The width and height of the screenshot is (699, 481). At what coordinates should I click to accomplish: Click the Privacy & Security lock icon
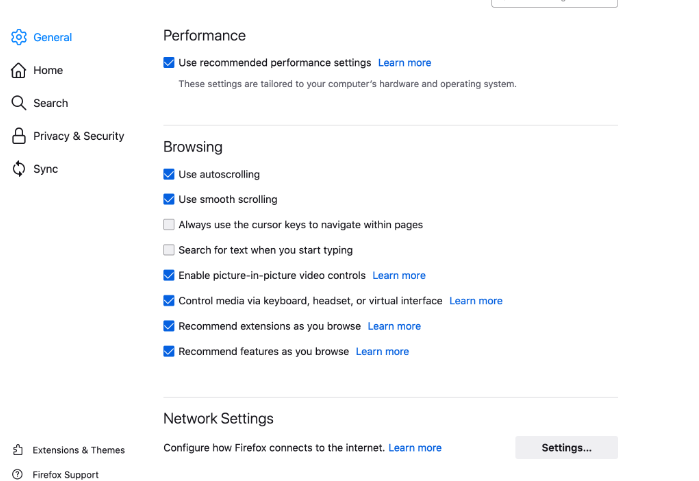18,136
